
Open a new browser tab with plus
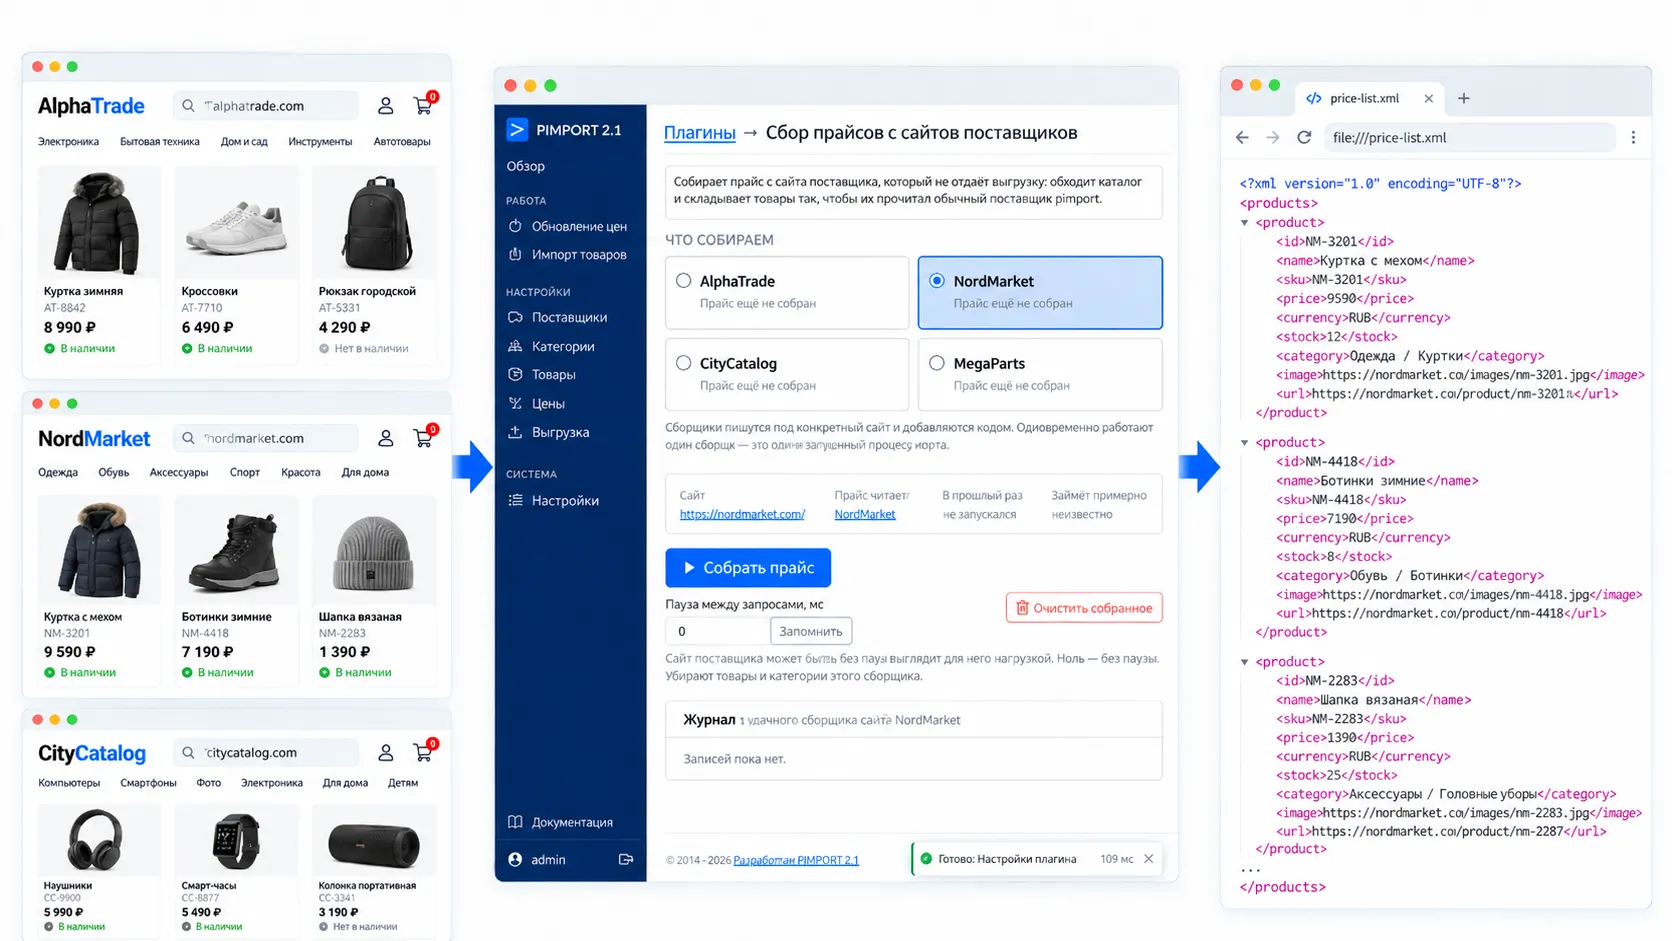pos(1464,98)
